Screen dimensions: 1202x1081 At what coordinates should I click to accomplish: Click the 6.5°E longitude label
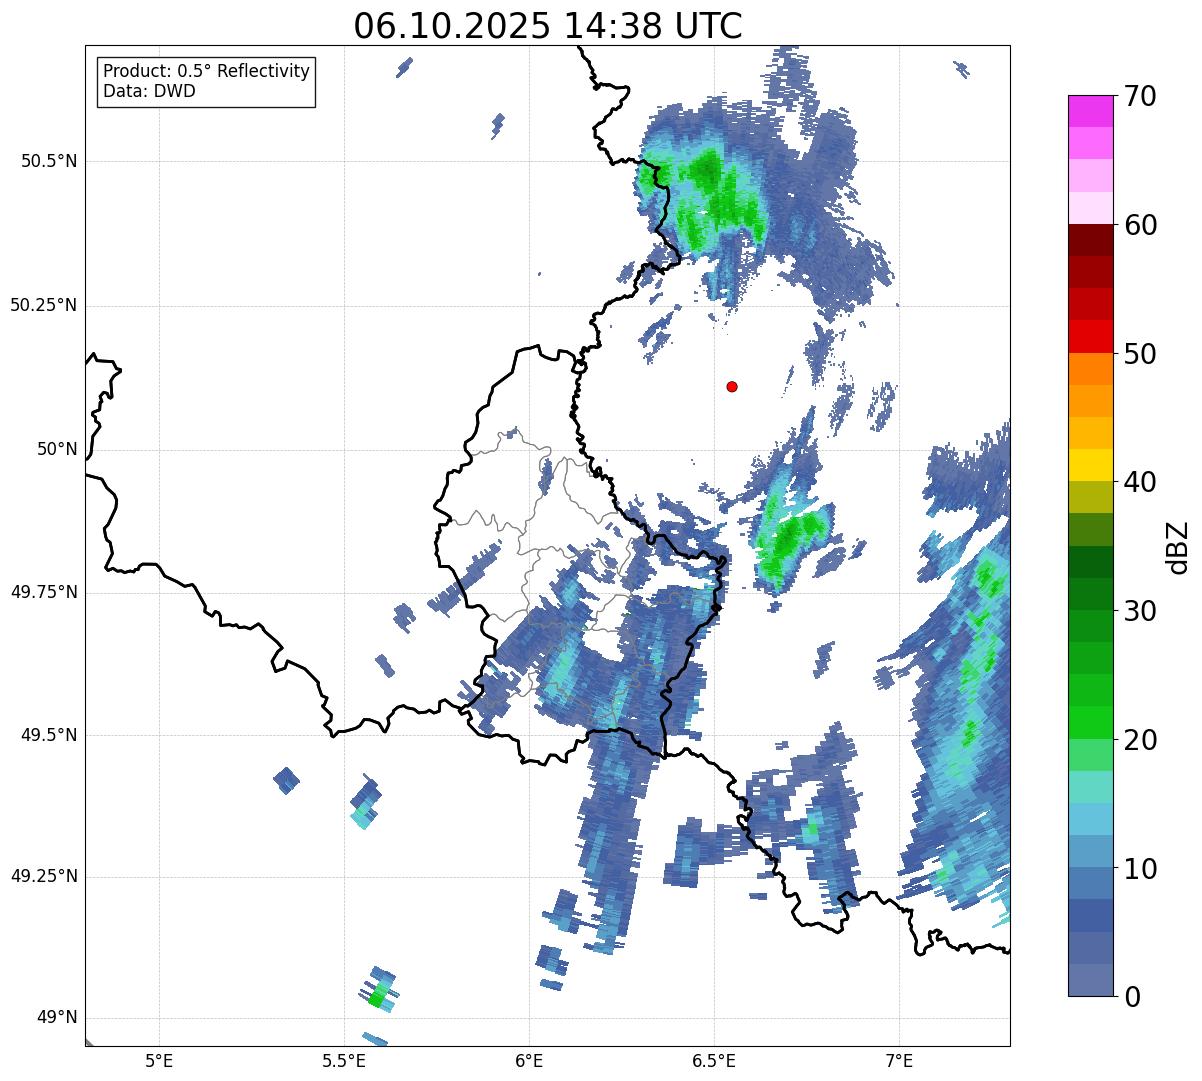(x=714, y=1060)
